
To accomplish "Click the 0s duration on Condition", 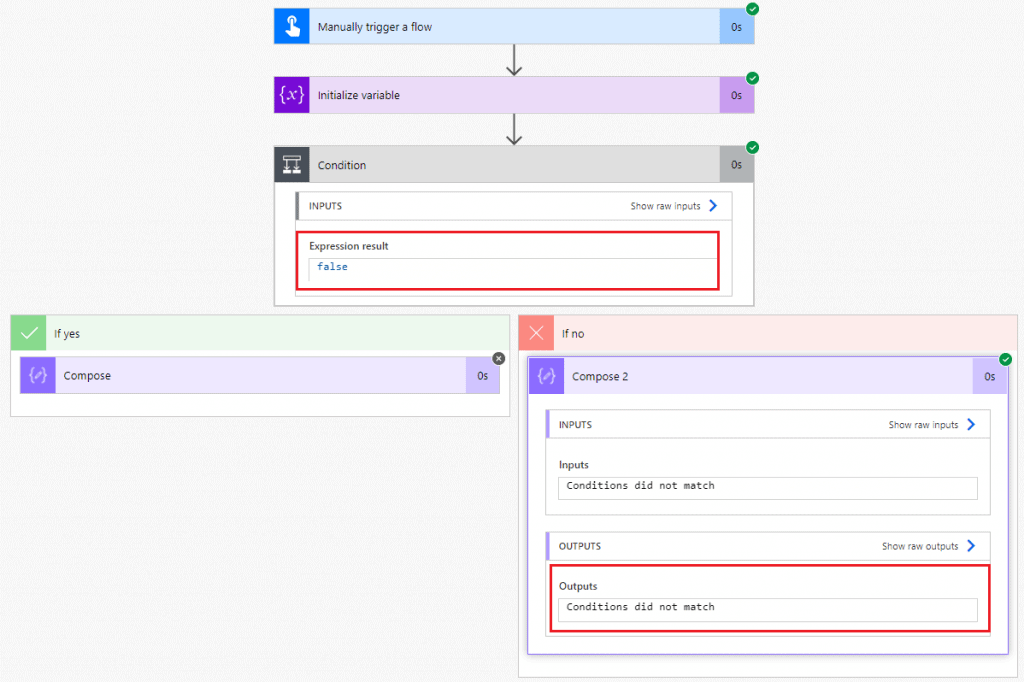I will click(x=736, y=165).
